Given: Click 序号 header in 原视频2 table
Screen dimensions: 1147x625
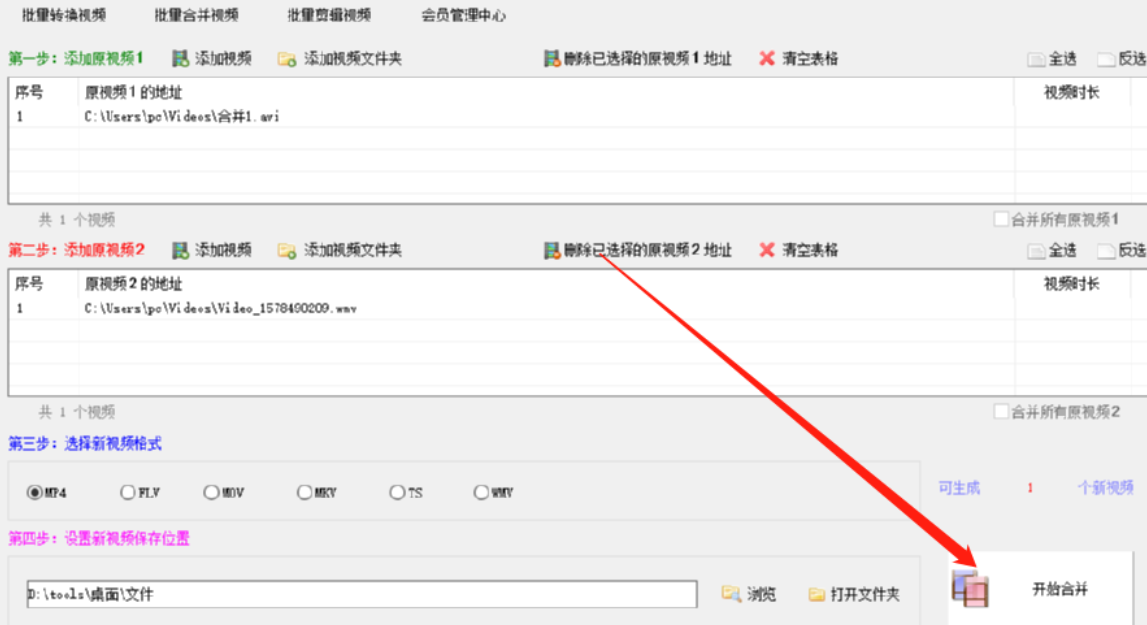Looking at the screenshot, I should point(29,284).
